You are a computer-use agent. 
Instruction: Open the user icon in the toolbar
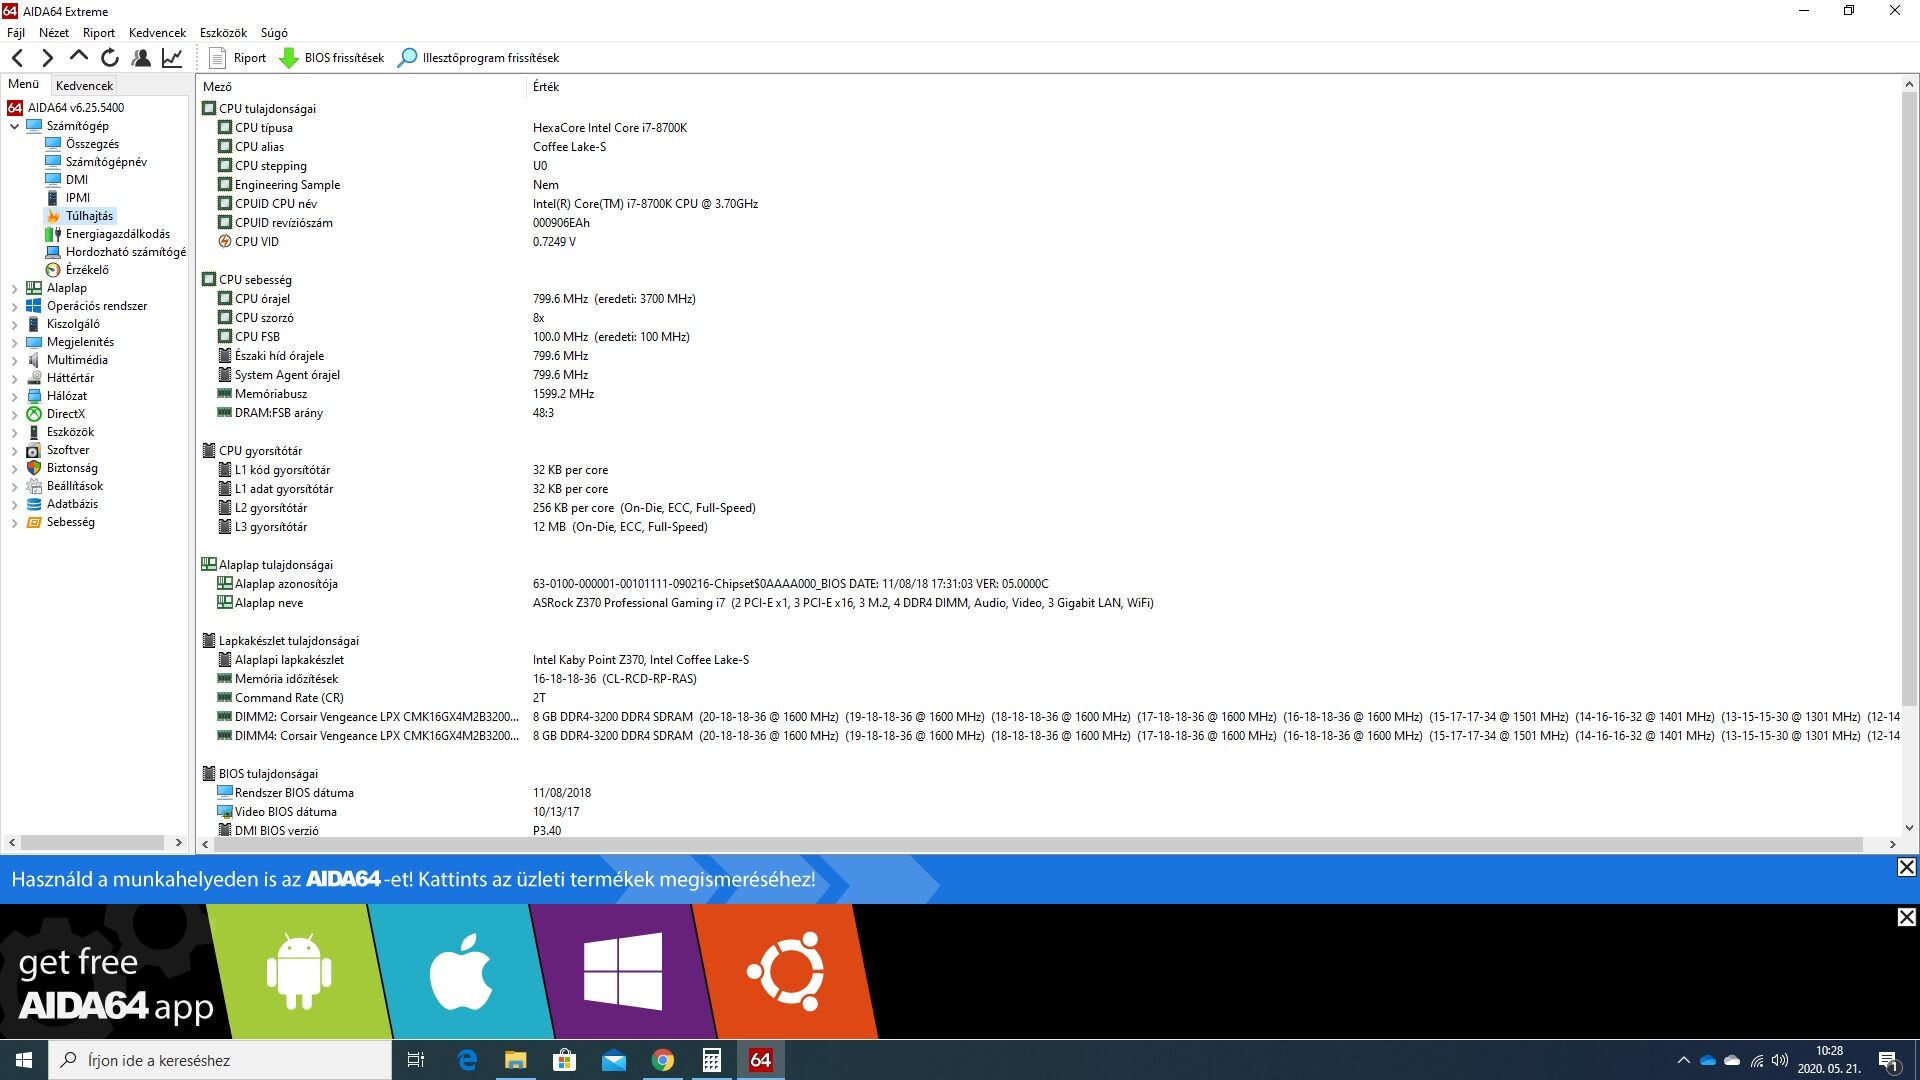[x=141, y=58]
